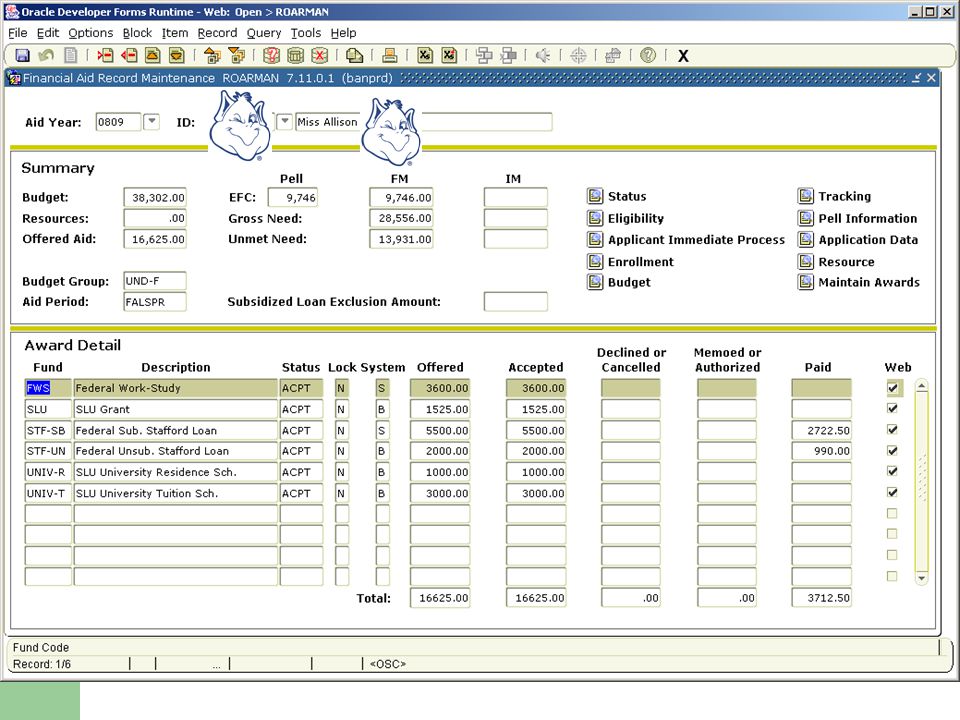Check Web checkbox in last empty row

pos(892,576)
